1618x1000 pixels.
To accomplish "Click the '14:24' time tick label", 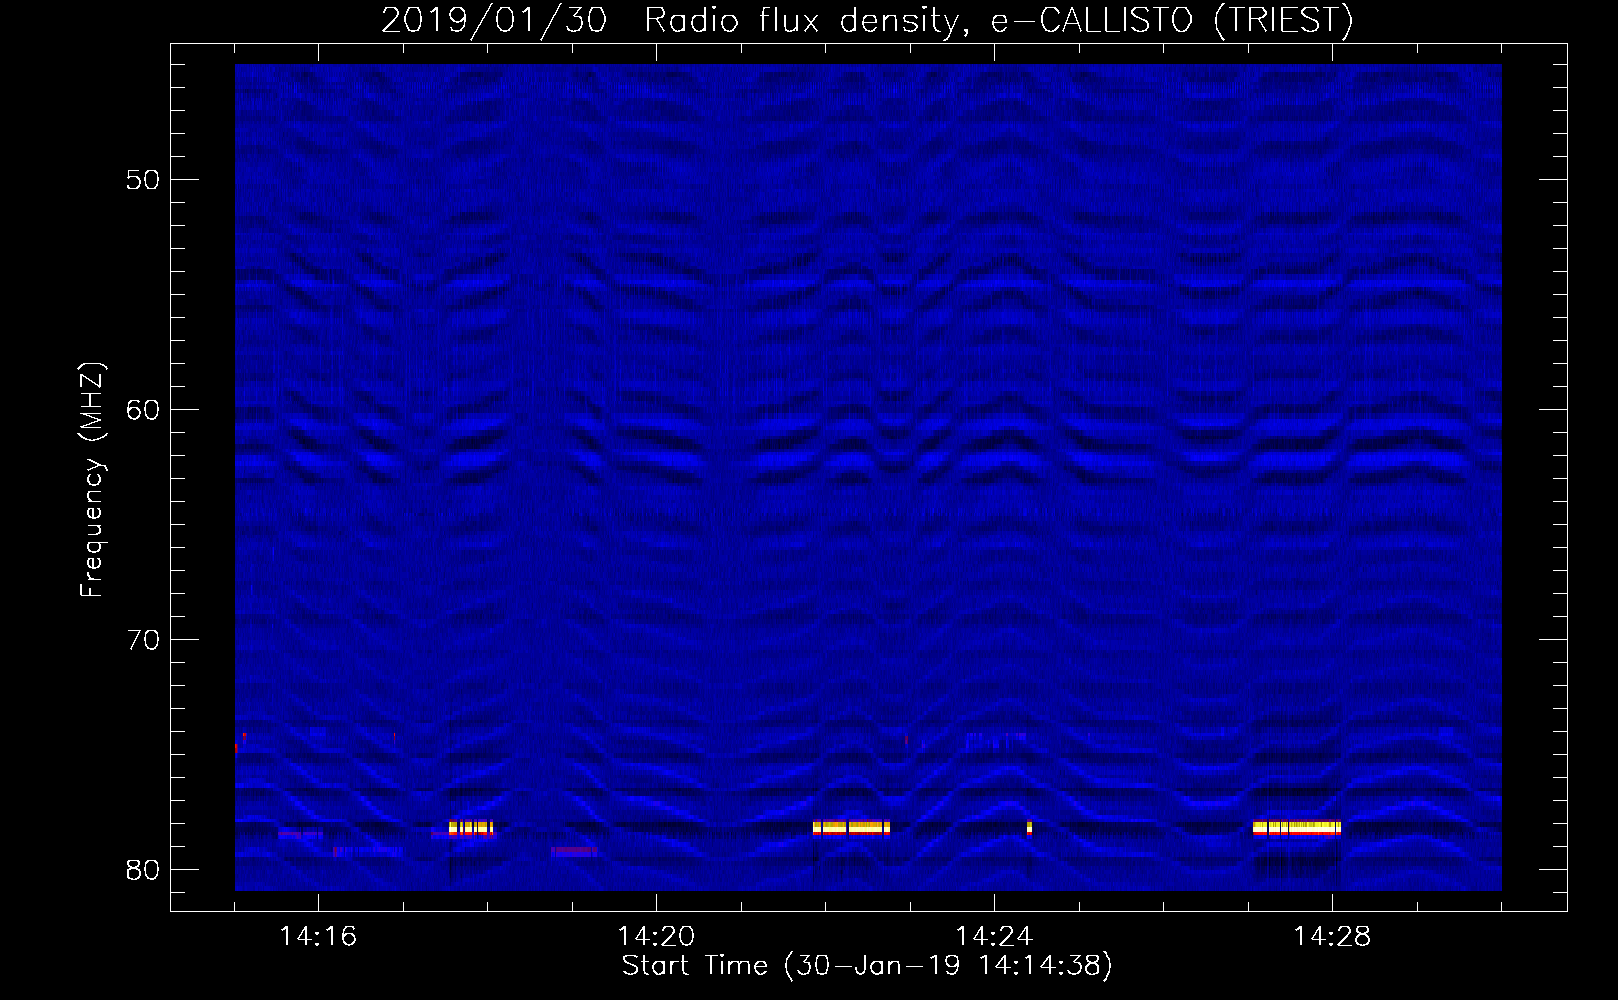I will coord(994,937).
